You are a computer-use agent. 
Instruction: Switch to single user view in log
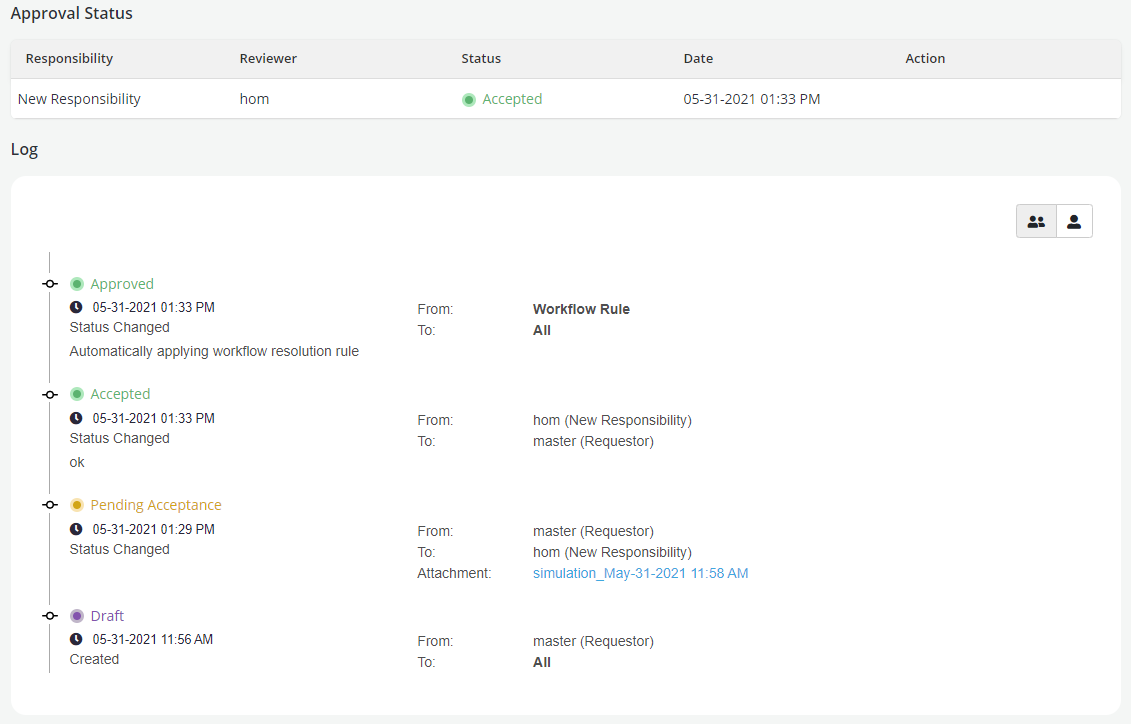pyautogui.click(x=1074, y=222)
